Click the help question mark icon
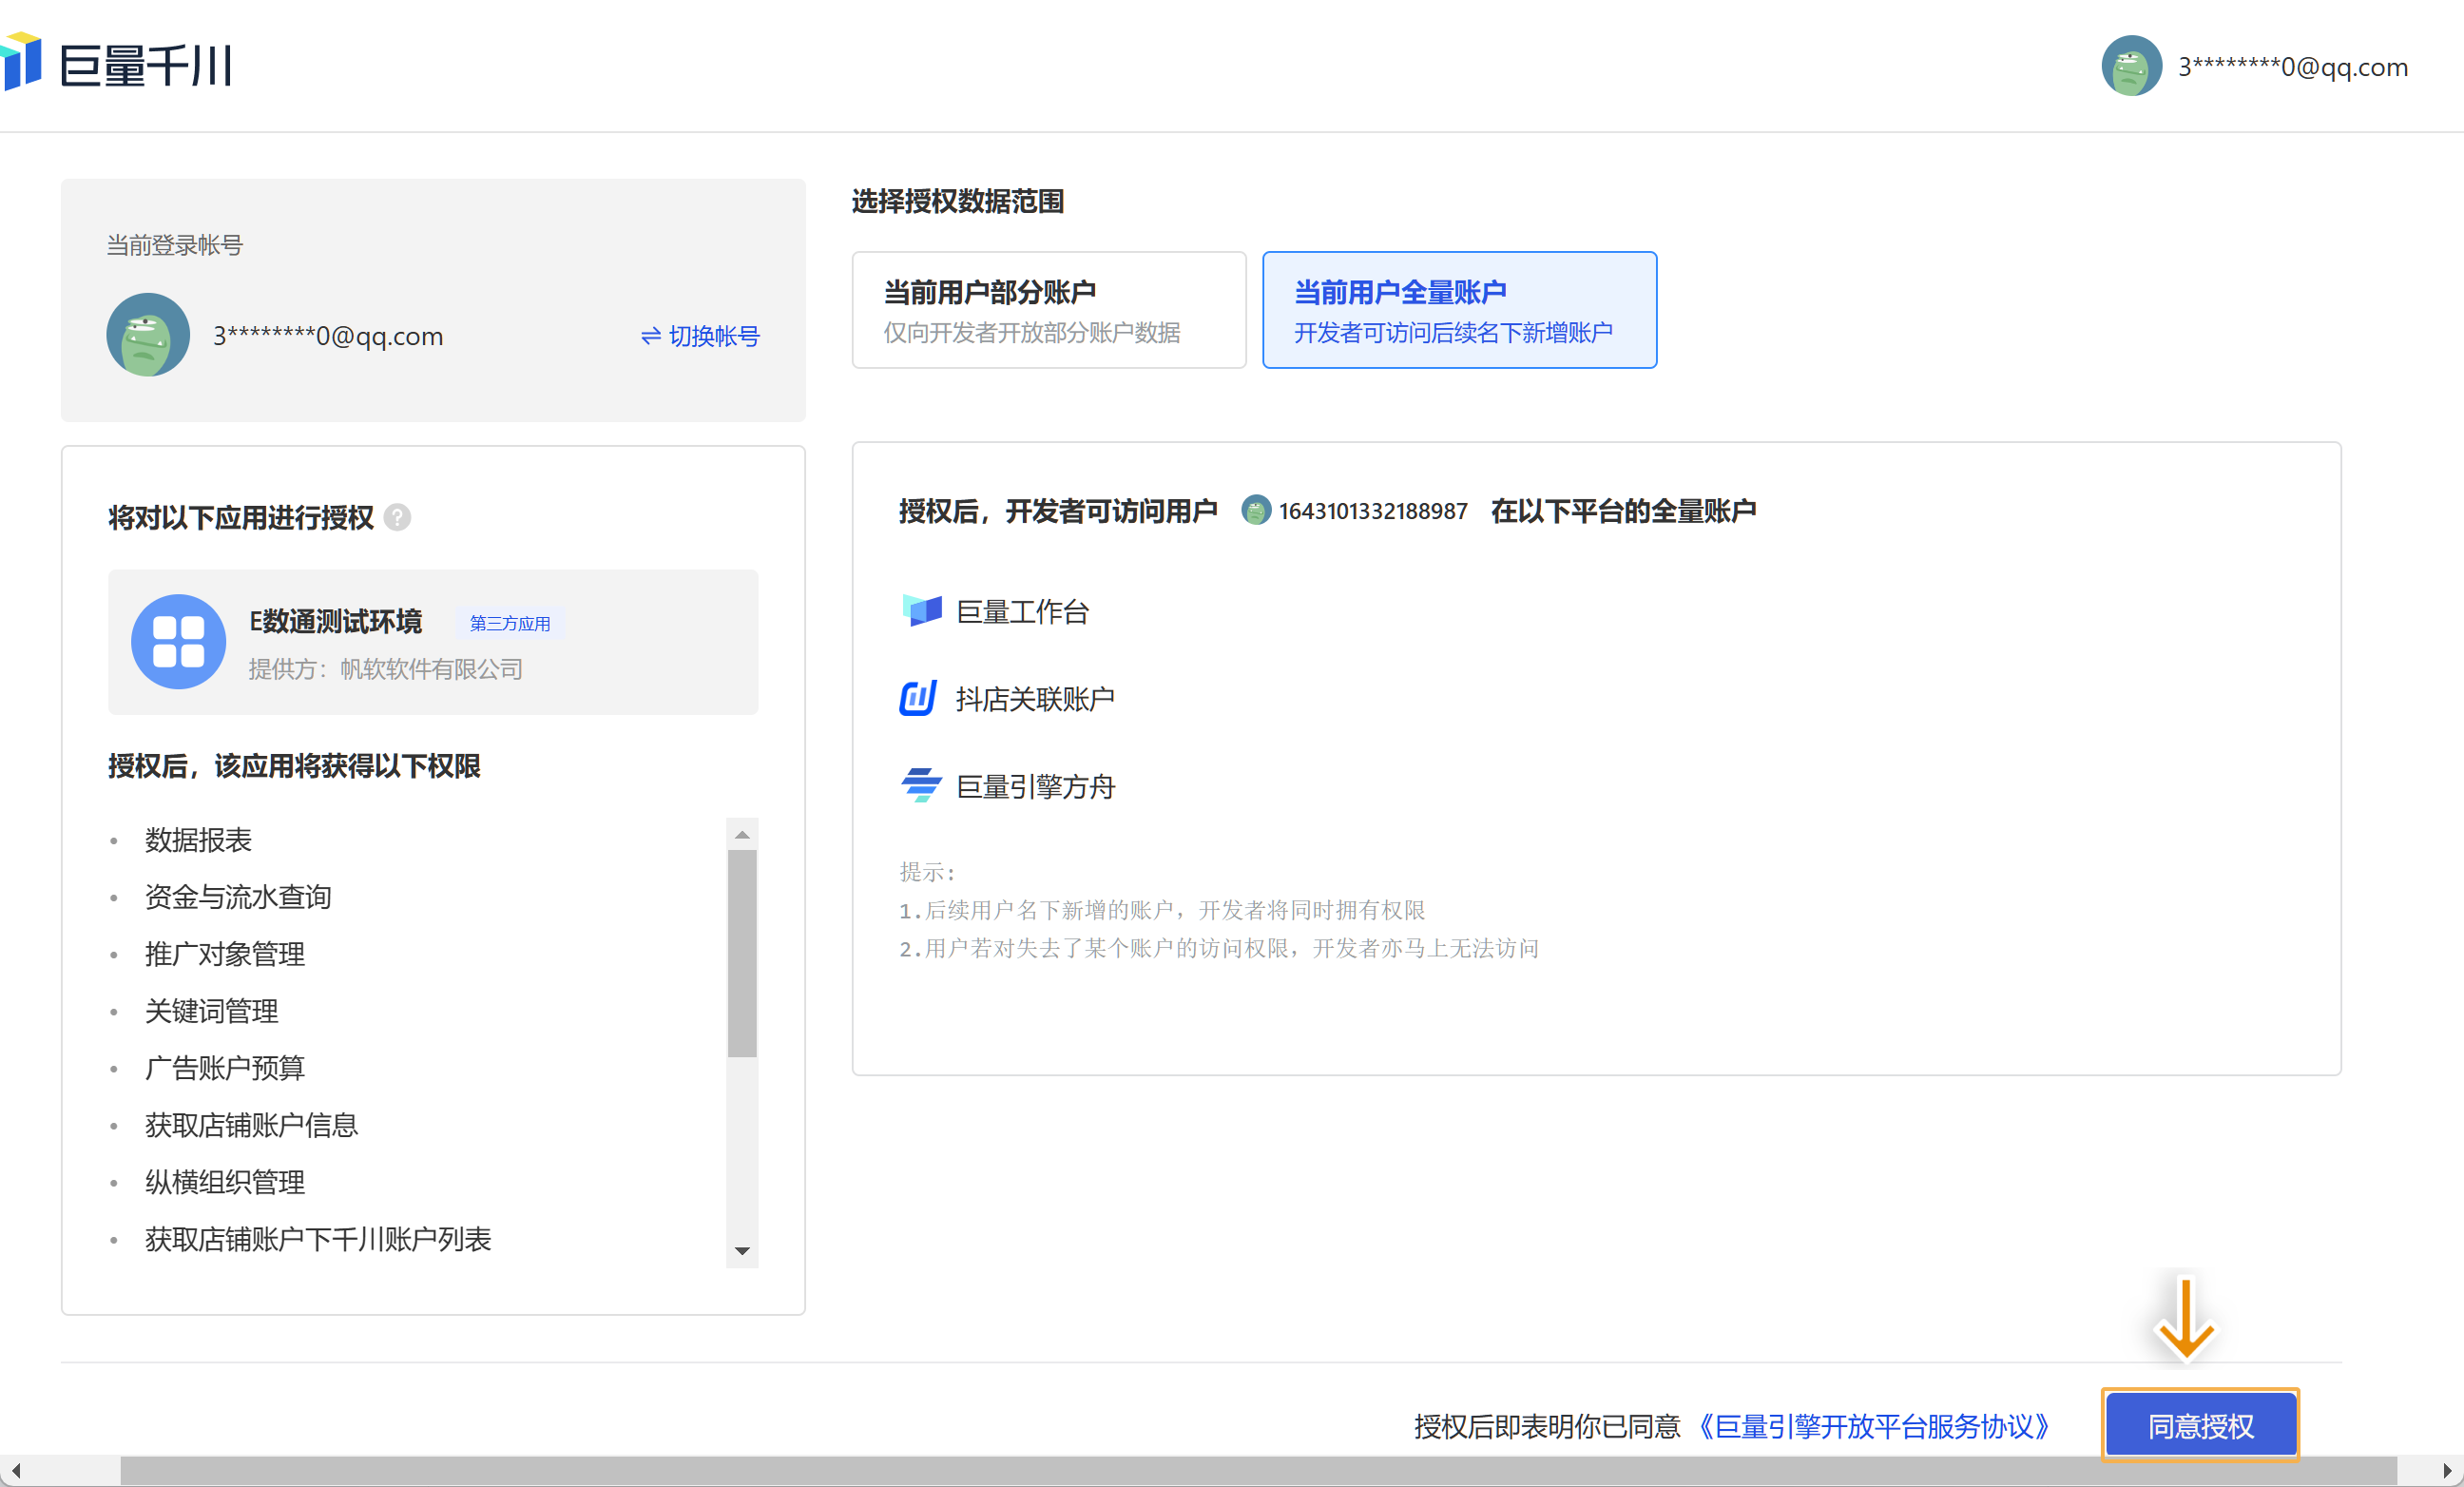The height and width of the screenshot is (1487, 2464). 397,517
